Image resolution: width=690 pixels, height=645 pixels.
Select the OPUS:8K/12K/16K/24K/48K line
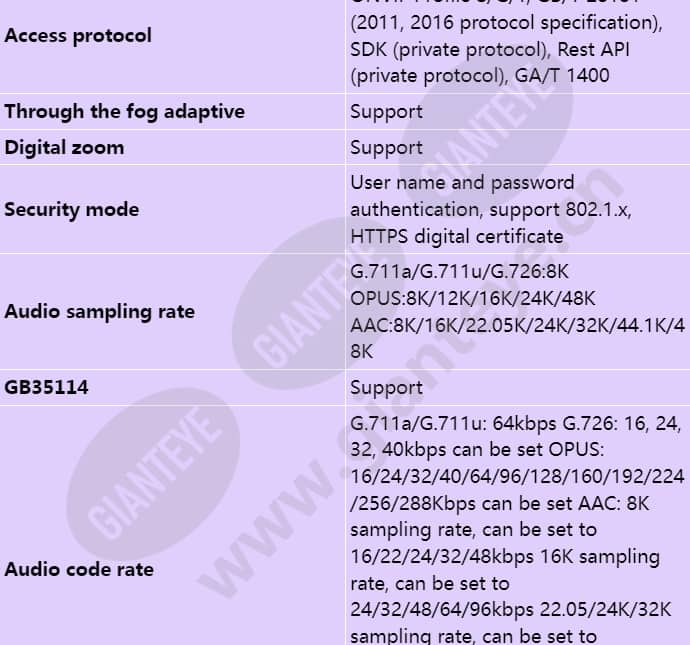pyautogui.click(x=473, y=299)
